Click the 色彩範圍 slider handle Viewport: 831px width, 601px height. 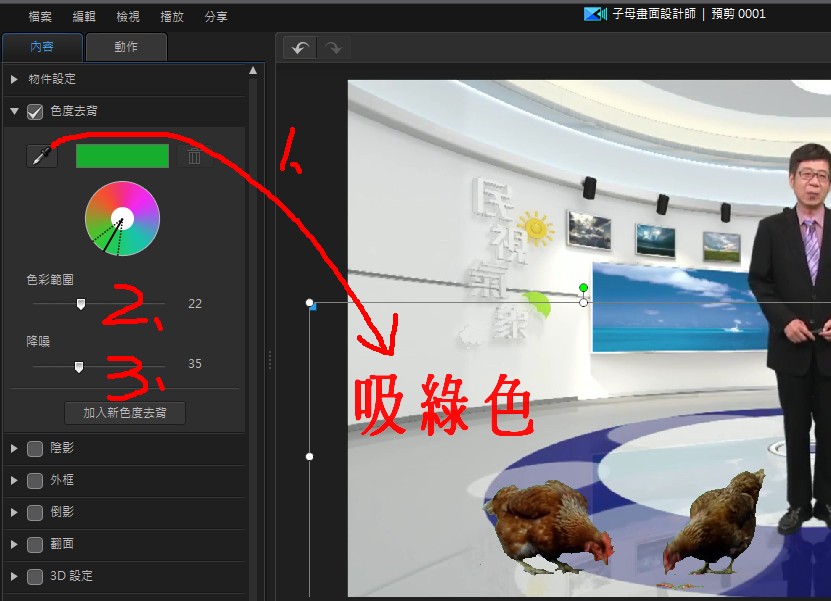(x=81, y=304)
